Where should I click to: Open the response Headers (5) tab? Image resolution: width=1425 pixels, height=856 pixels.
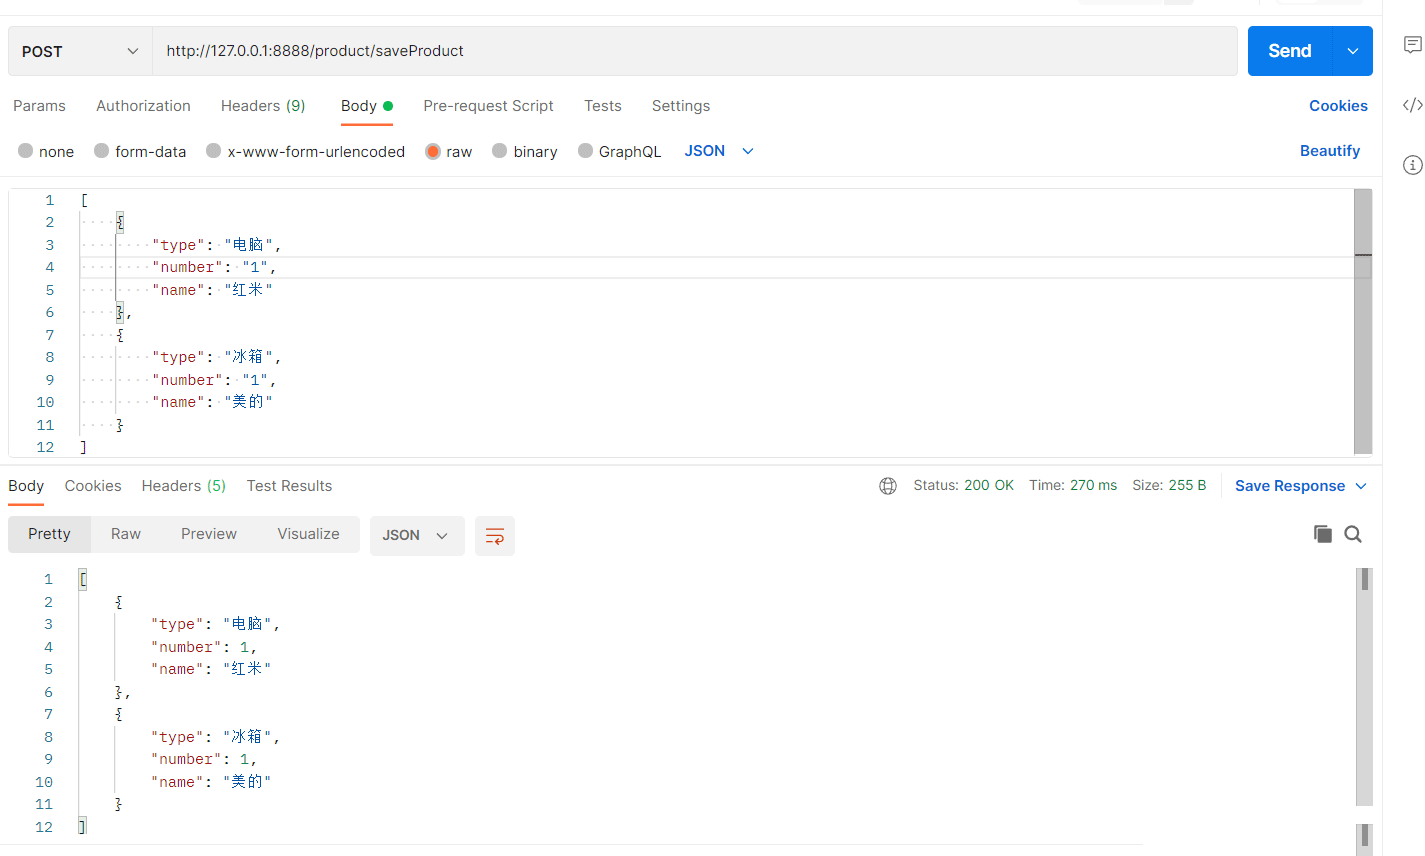point(184,486)
